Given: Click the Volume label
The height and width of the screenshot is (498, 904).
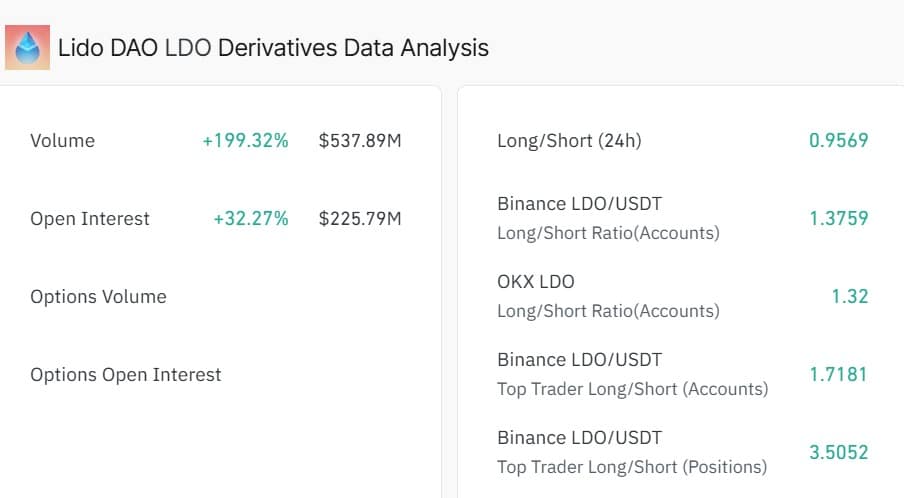Looking at the screenshot, I should (x=62, y=141).
